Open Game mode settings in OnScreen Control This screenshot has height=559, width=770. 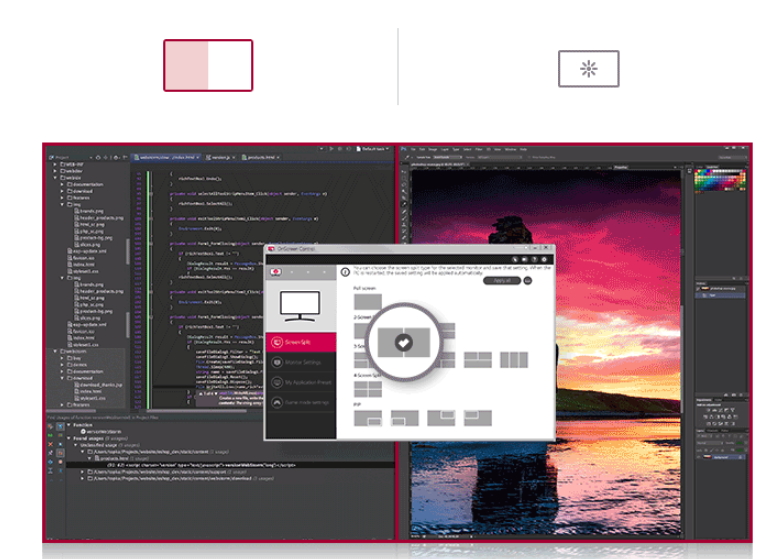301,402
